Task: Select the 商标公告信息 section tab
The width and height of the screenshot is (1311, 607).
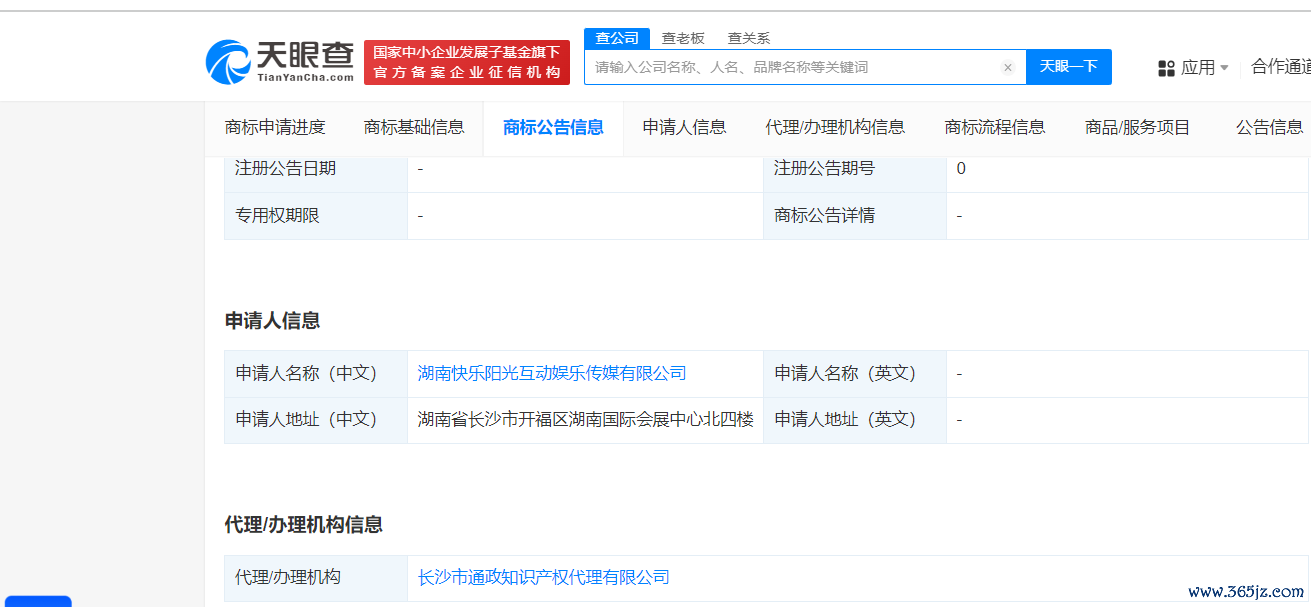Action: 553,127
